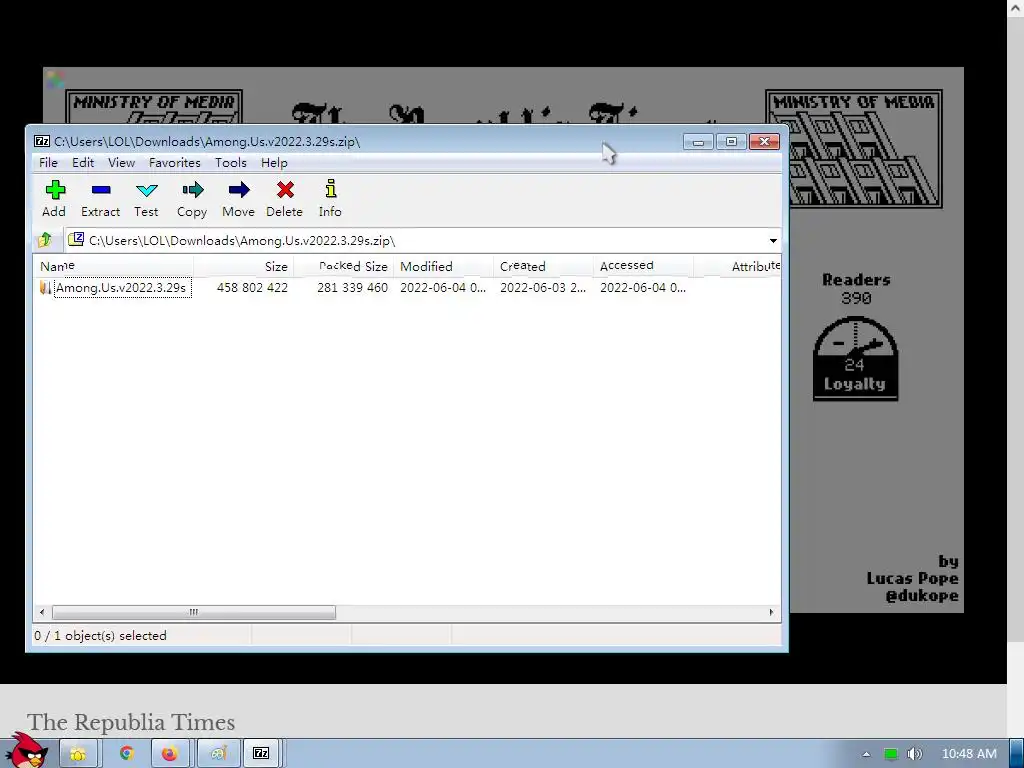The width and height of the screenshot is (1024, 768).
Task: Open the Info tool
Action: pyautogui.click(x=330, y=189)
